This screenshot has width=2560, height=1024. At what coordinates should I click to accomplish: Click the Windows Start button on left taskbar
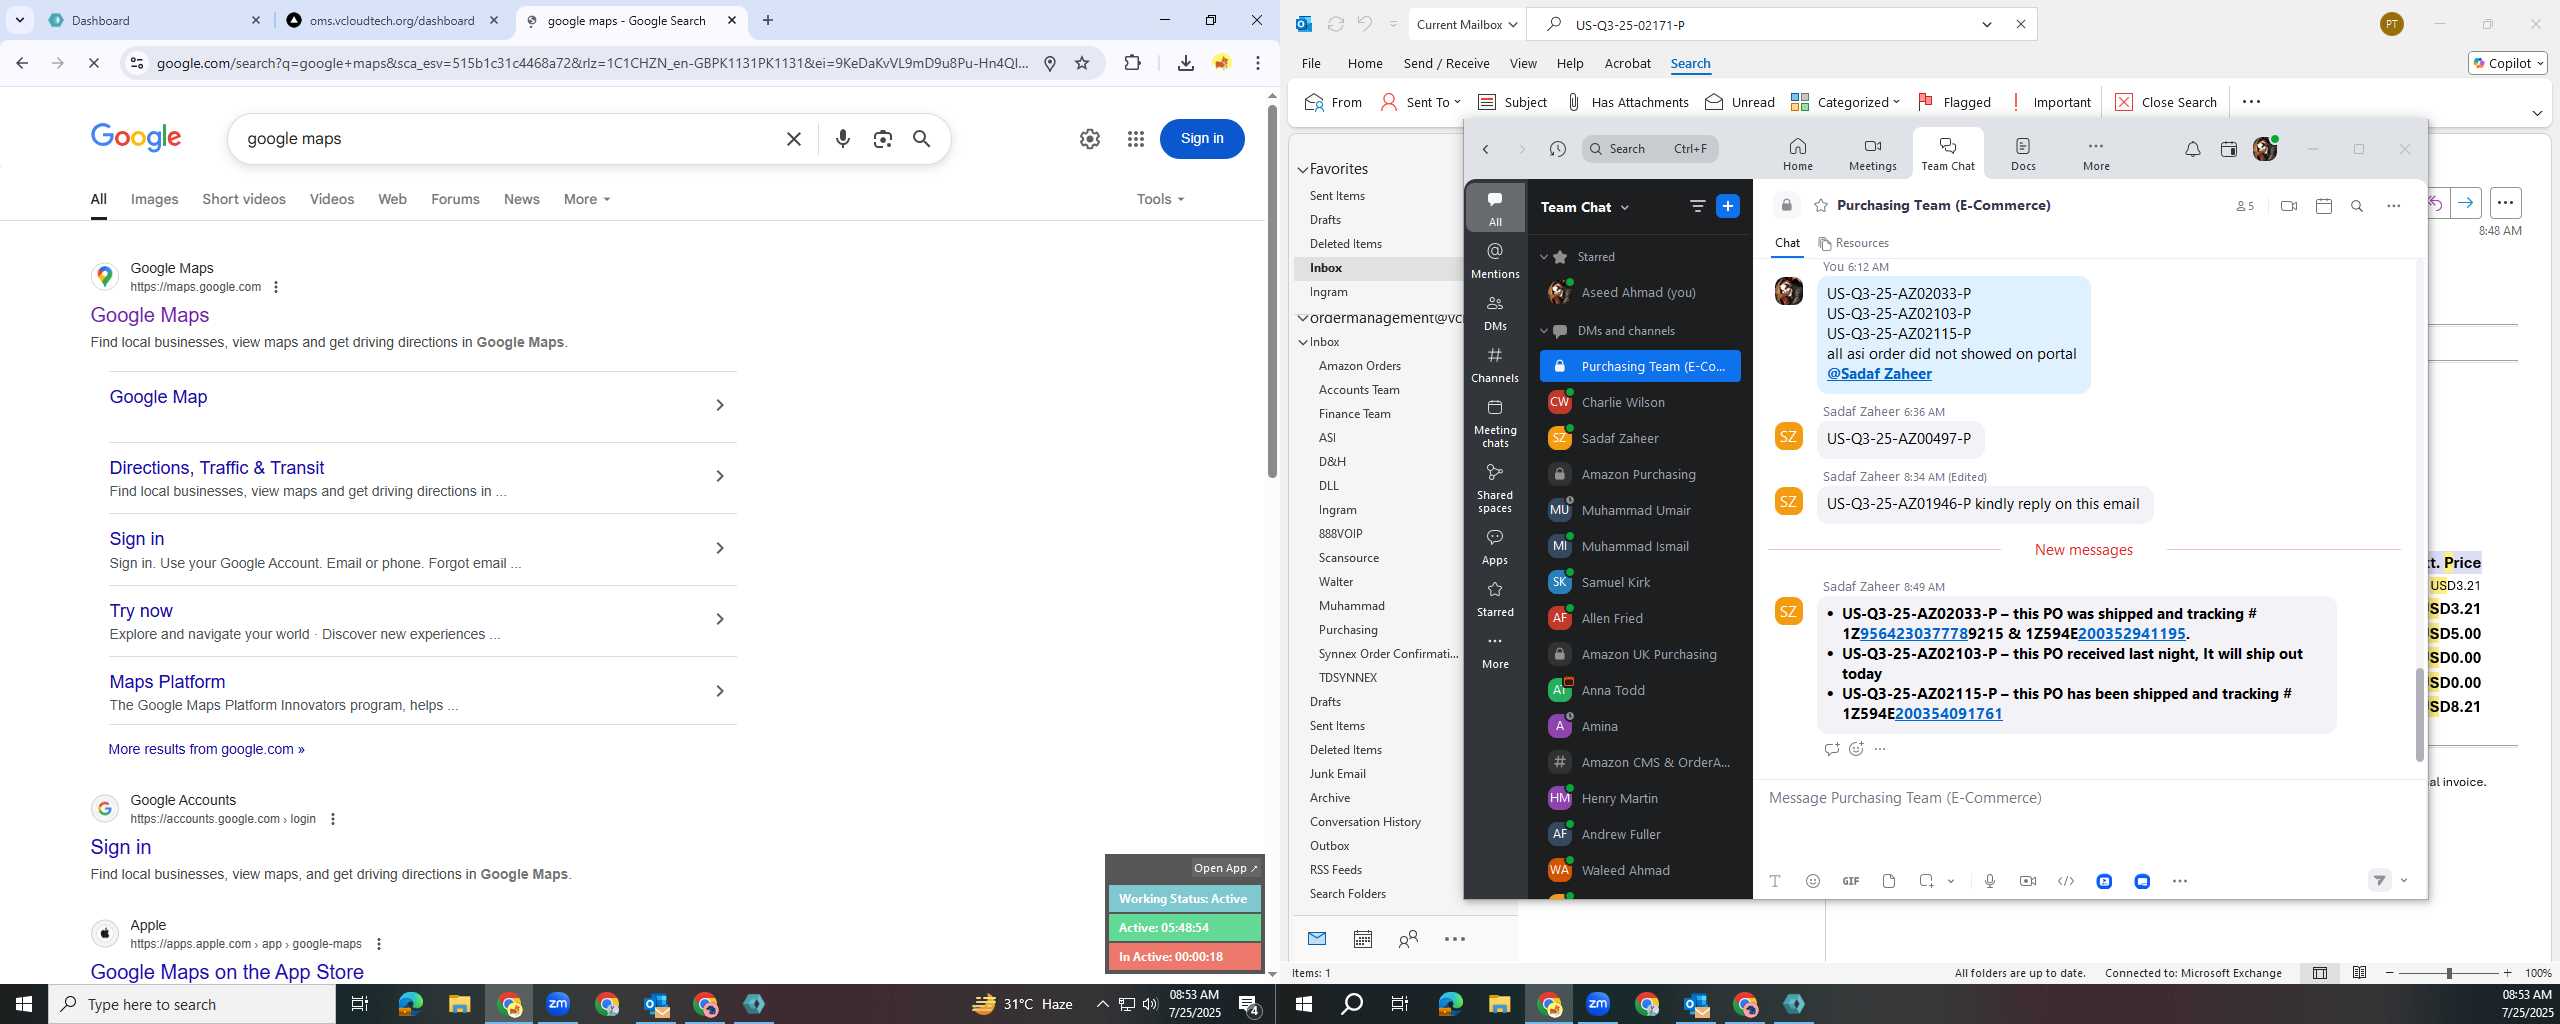pos(24,1004)
